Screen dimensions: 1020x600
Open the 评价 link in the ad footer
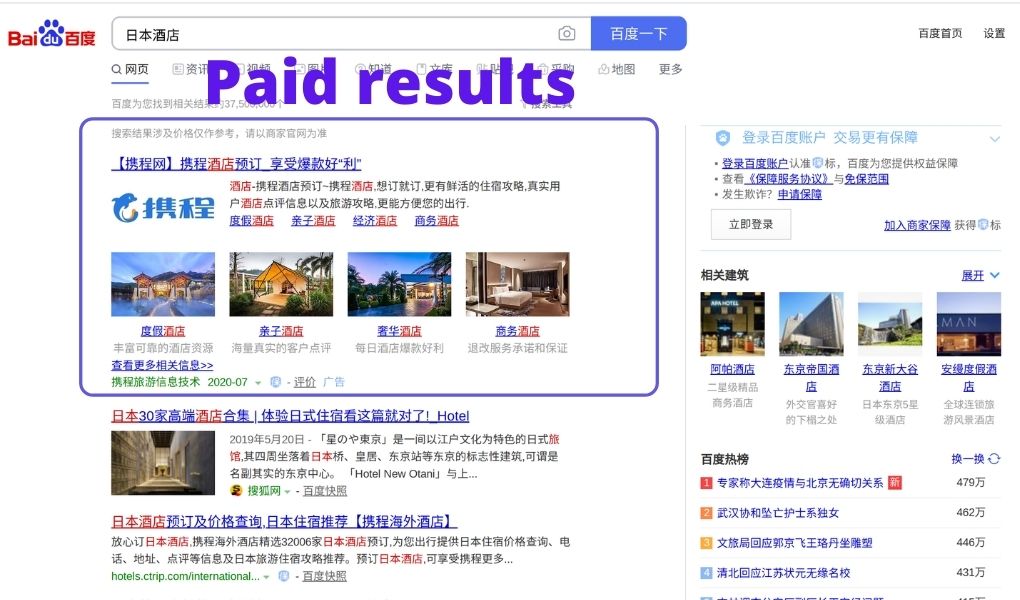pyautogui.click(x=304, y=382)
